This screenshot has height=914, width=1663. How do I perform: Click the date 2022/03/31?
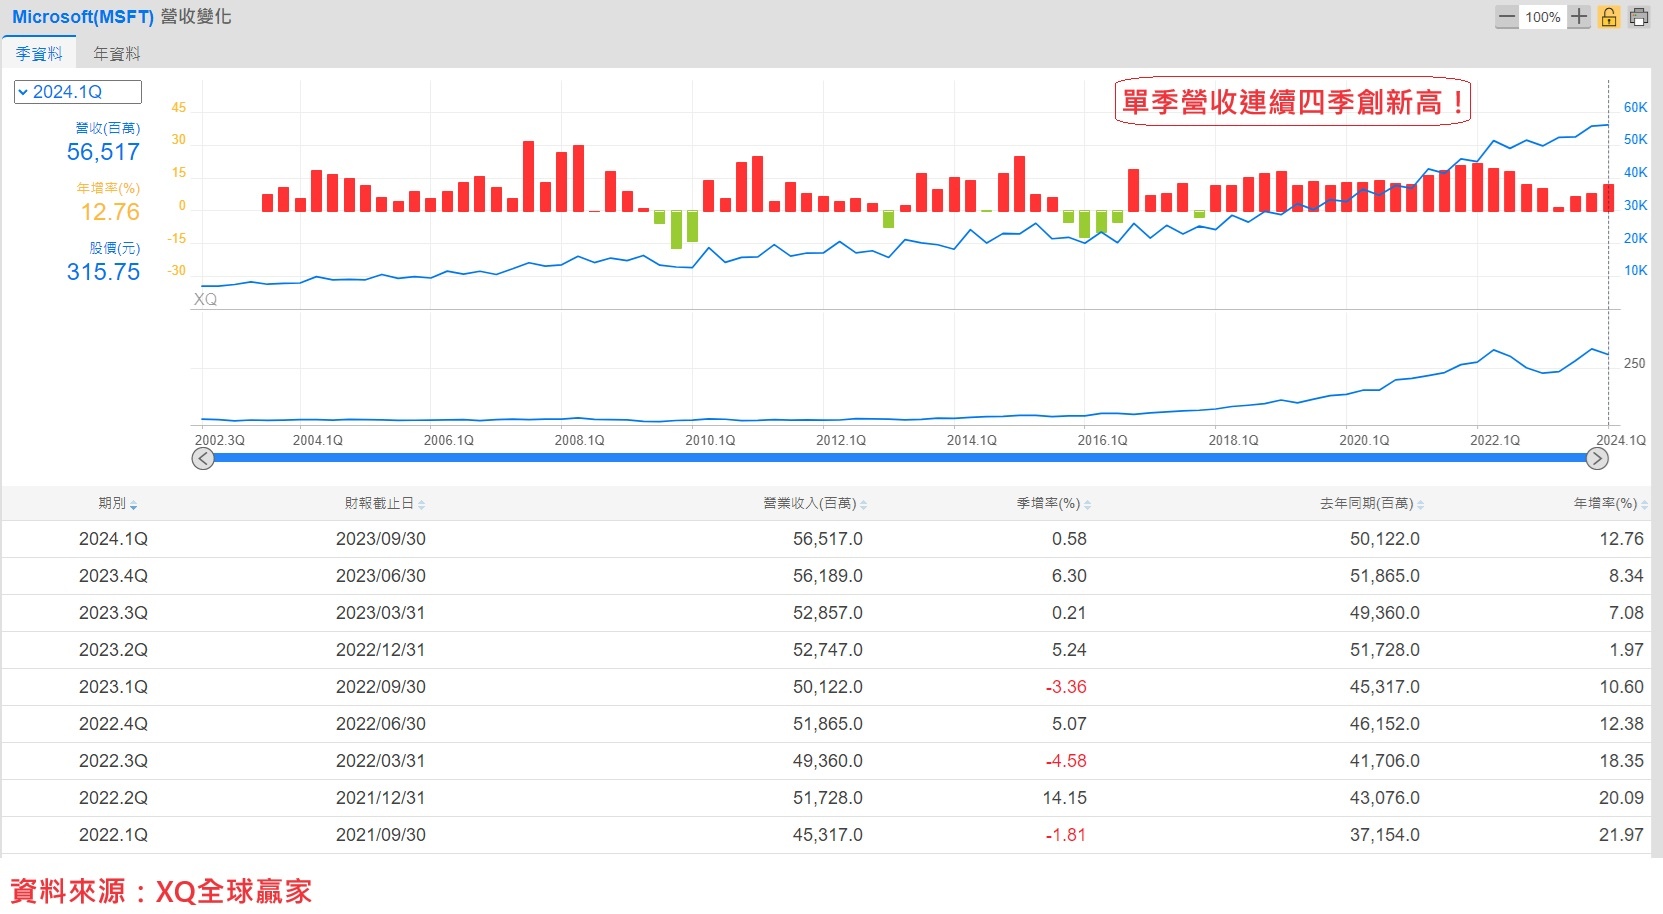point(381,761)
